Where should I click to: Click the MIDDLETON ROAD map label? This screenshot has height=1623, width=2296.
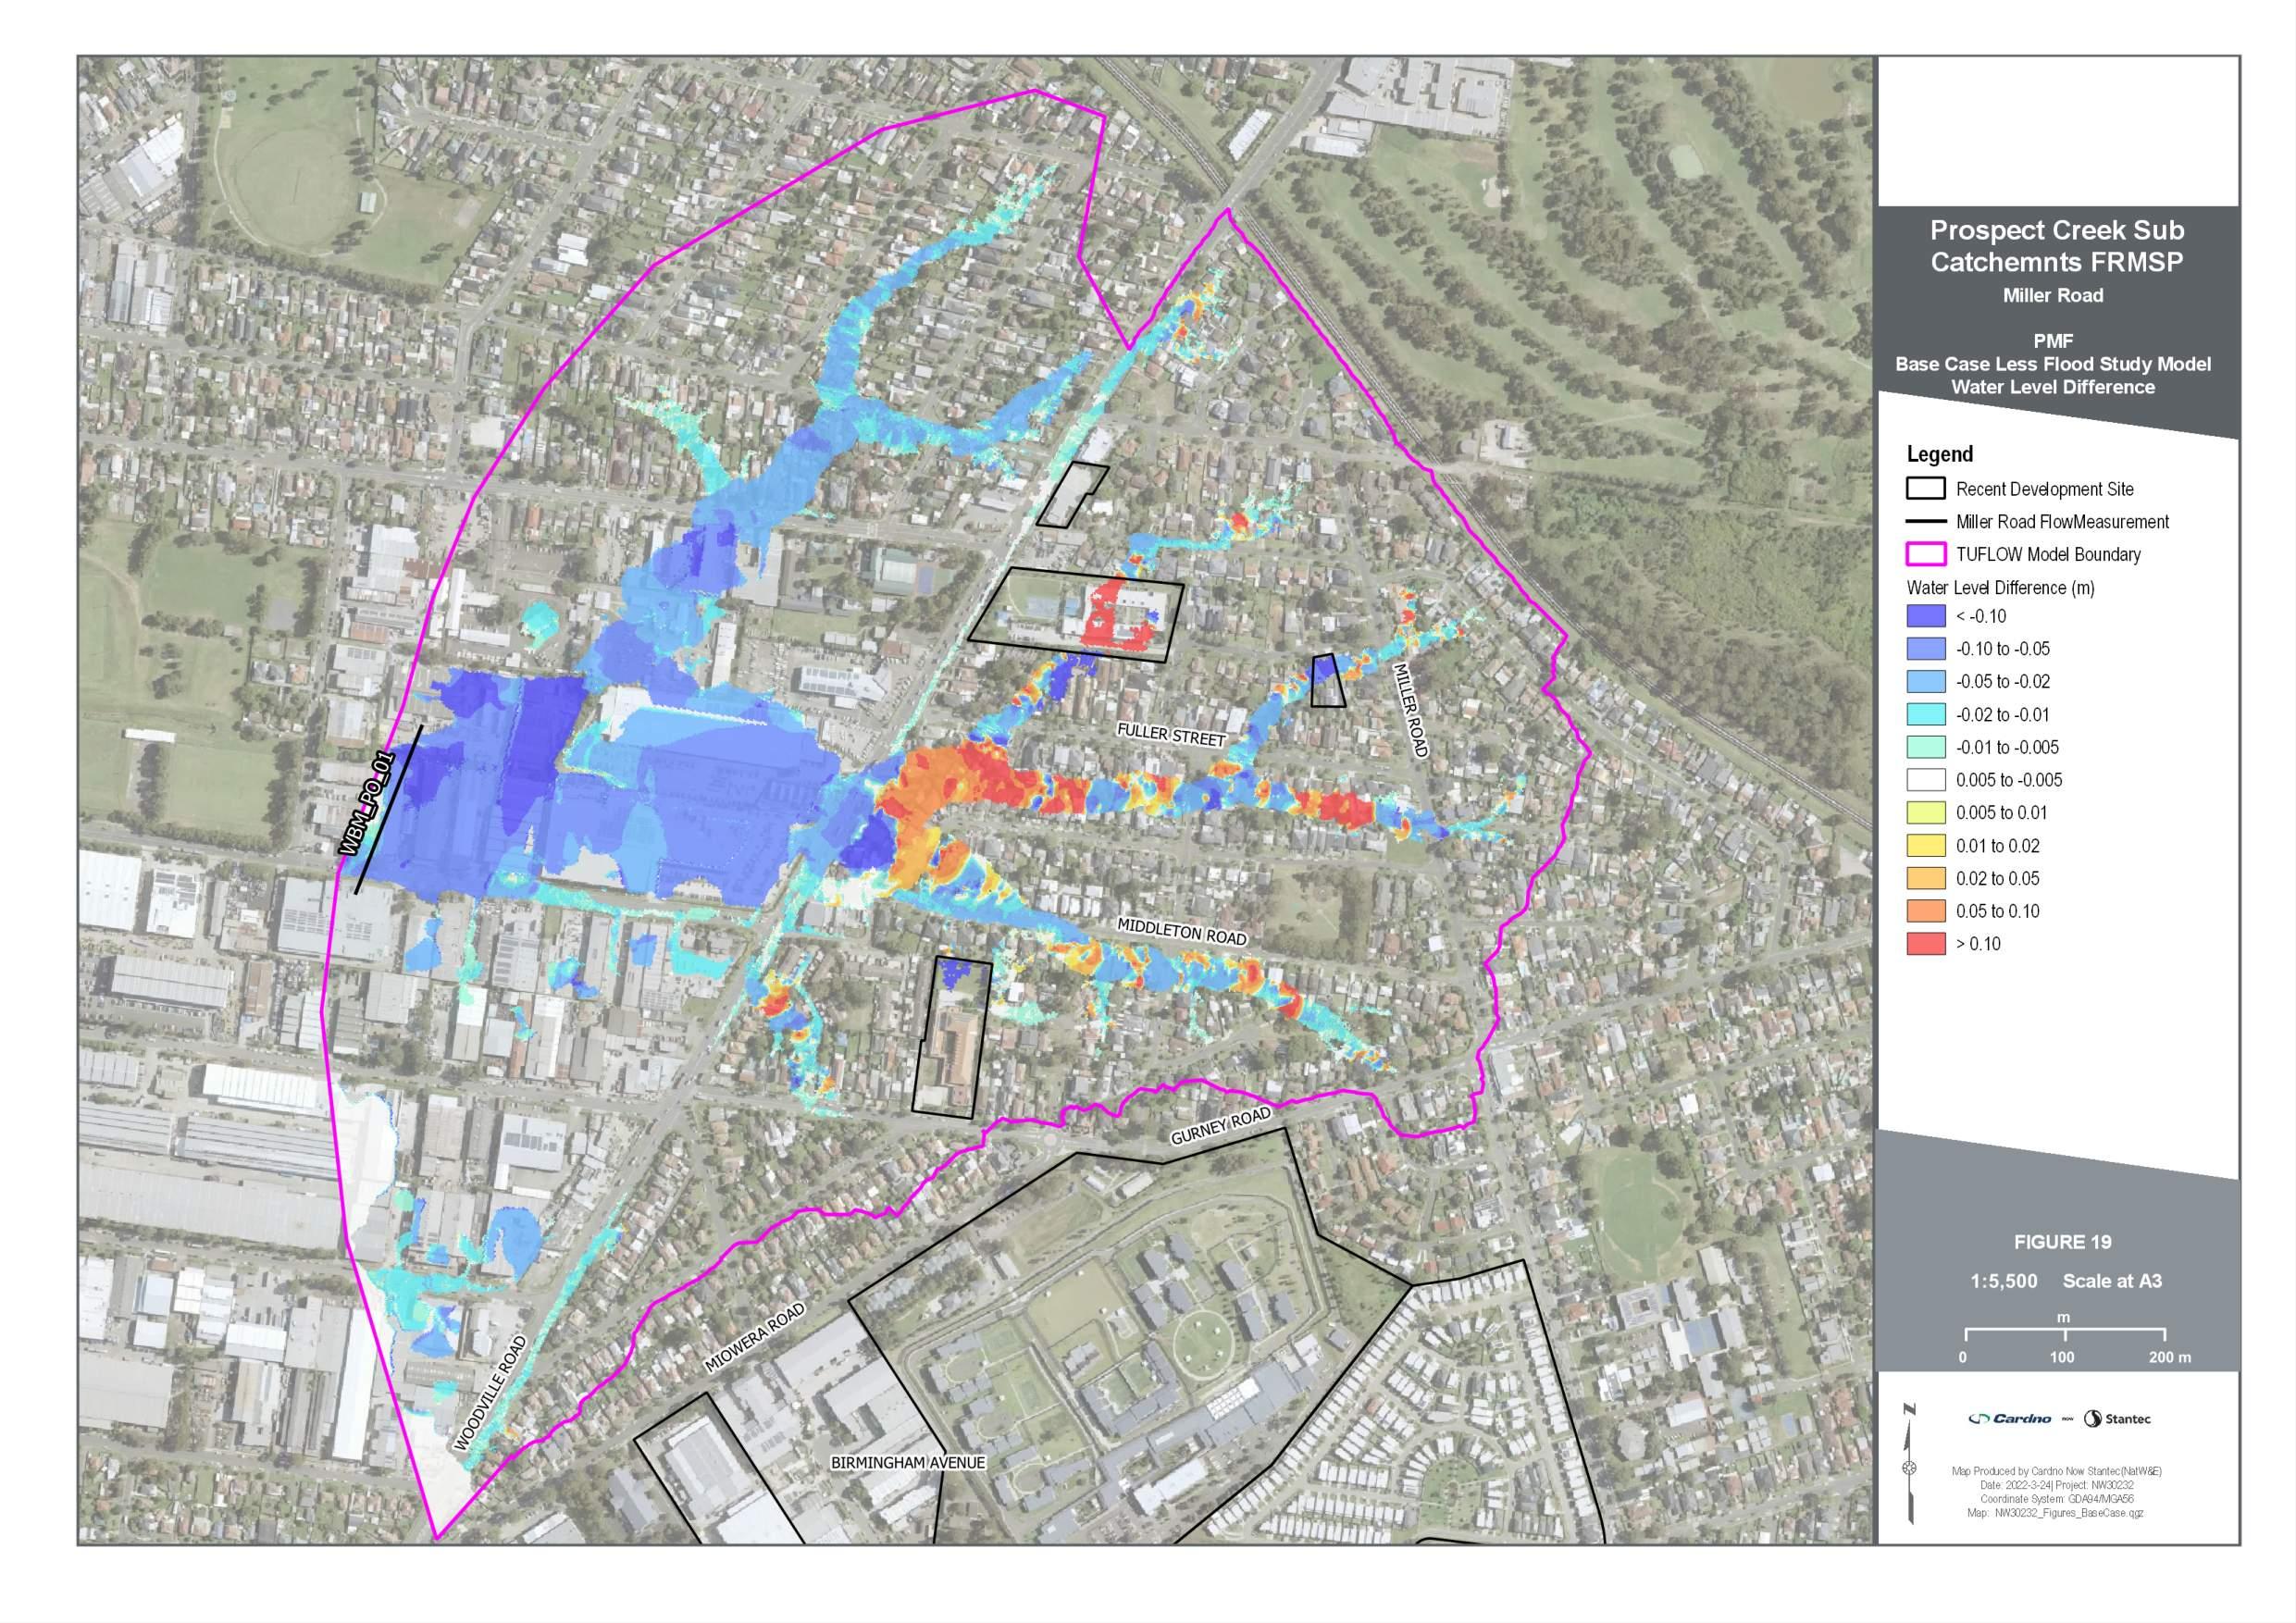pos(1181,931)
